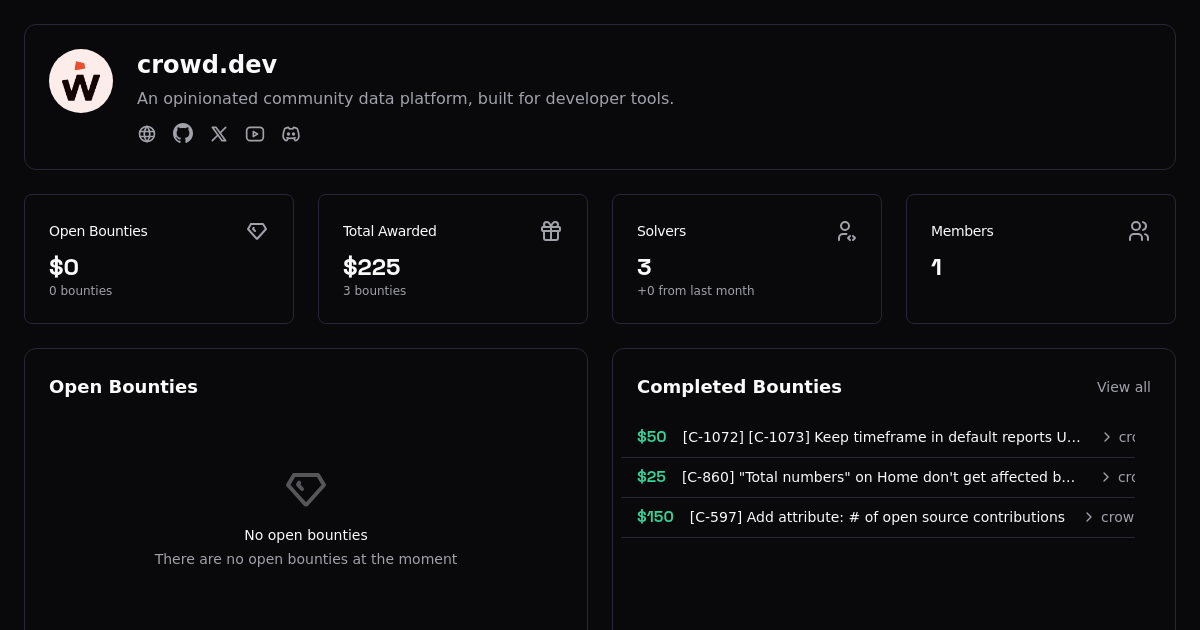This screenshot has width=1200, height=630.
Task: Click the diamond icon on Open Bounties card
Action: 257,231
